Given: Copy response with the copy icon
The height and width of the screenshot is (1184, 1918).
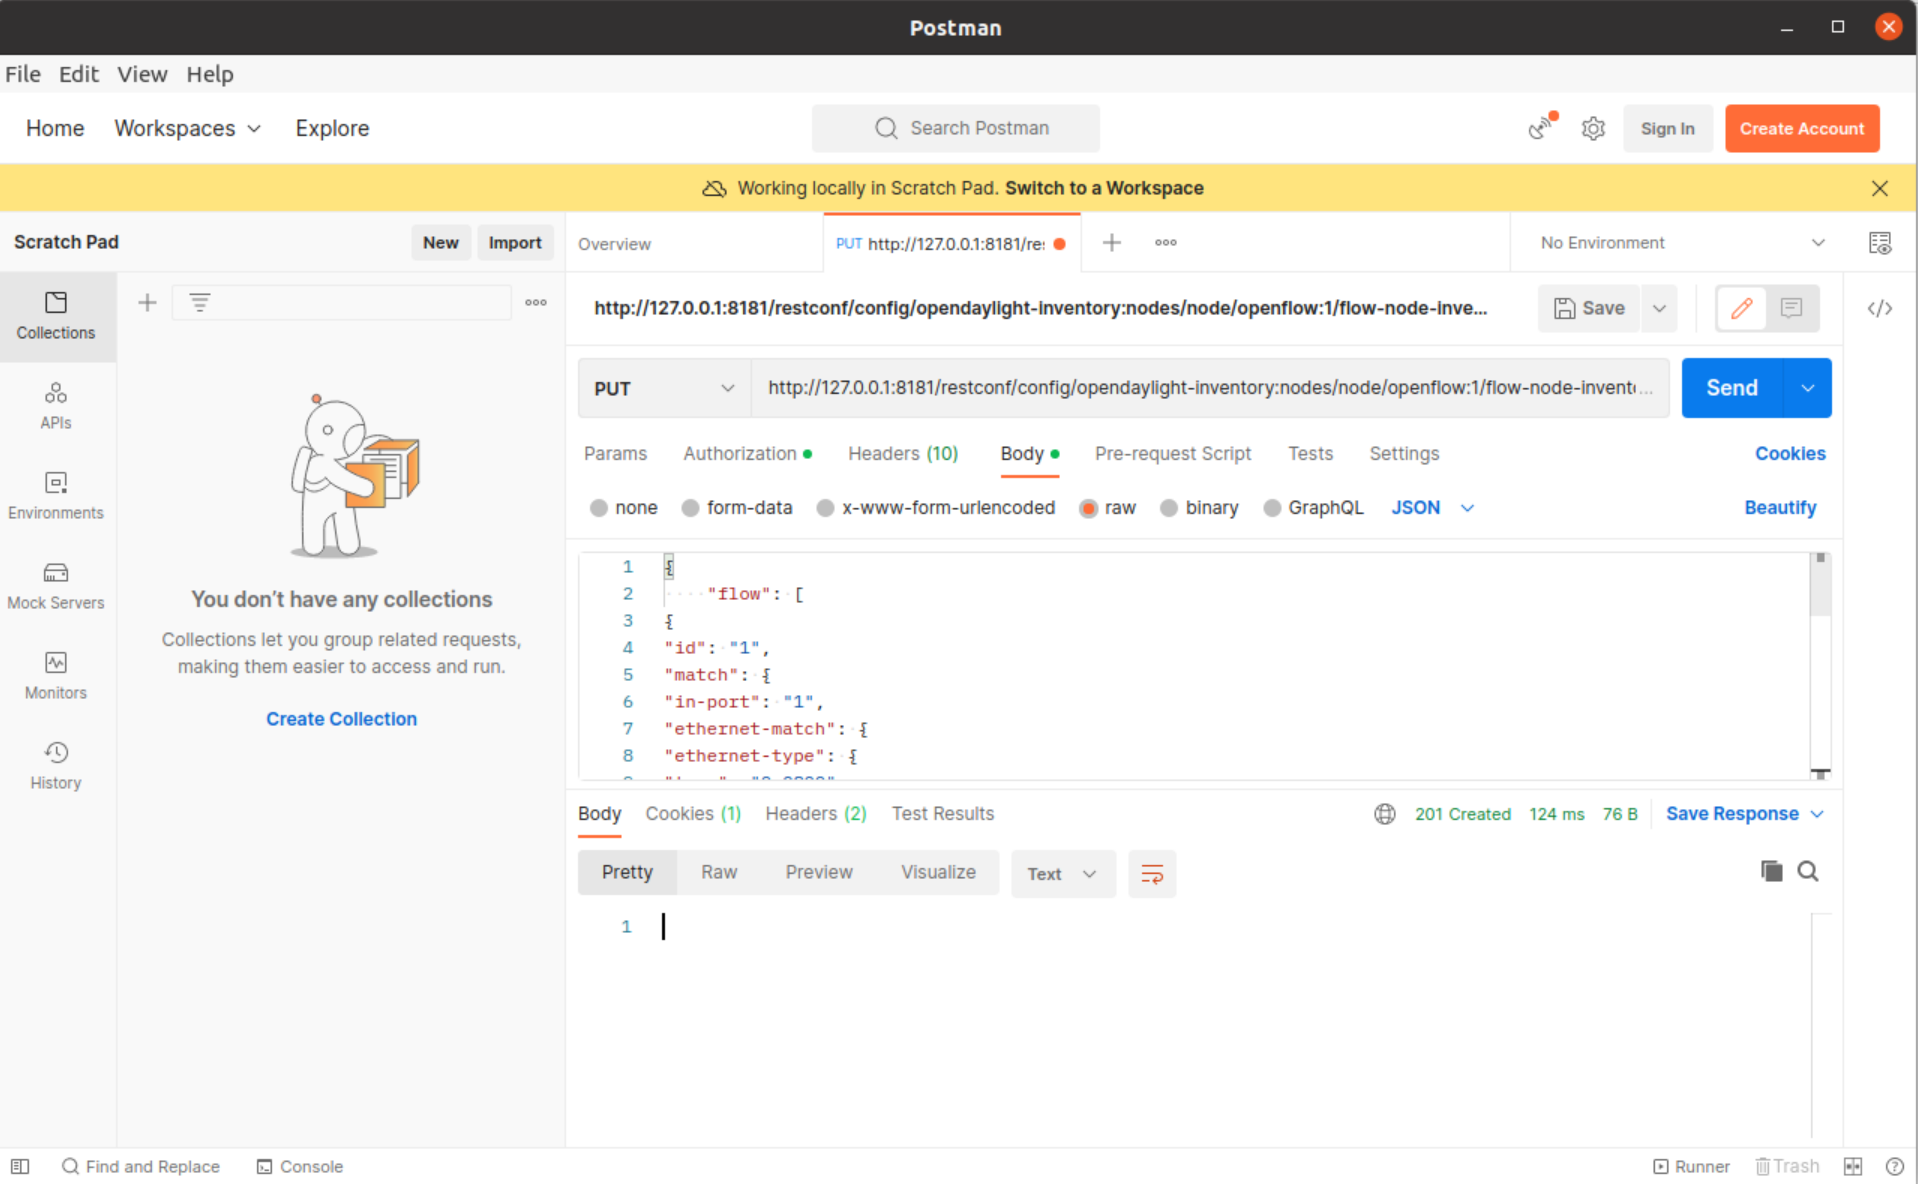Looking at the screenshot, I should tap(1771, 871).
